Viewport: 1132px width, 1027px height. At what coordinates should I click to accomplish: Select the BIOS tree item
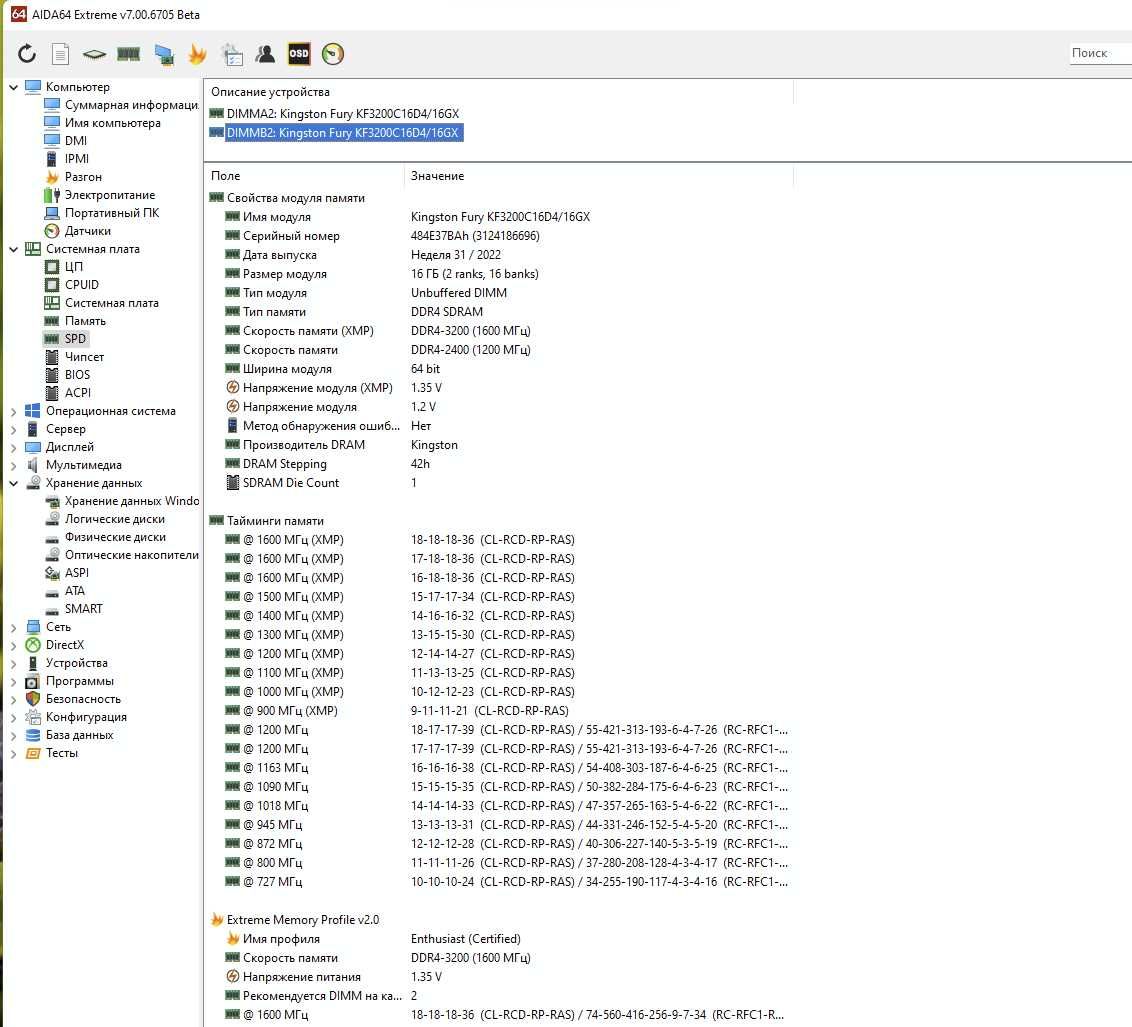[x=77, y=375]
